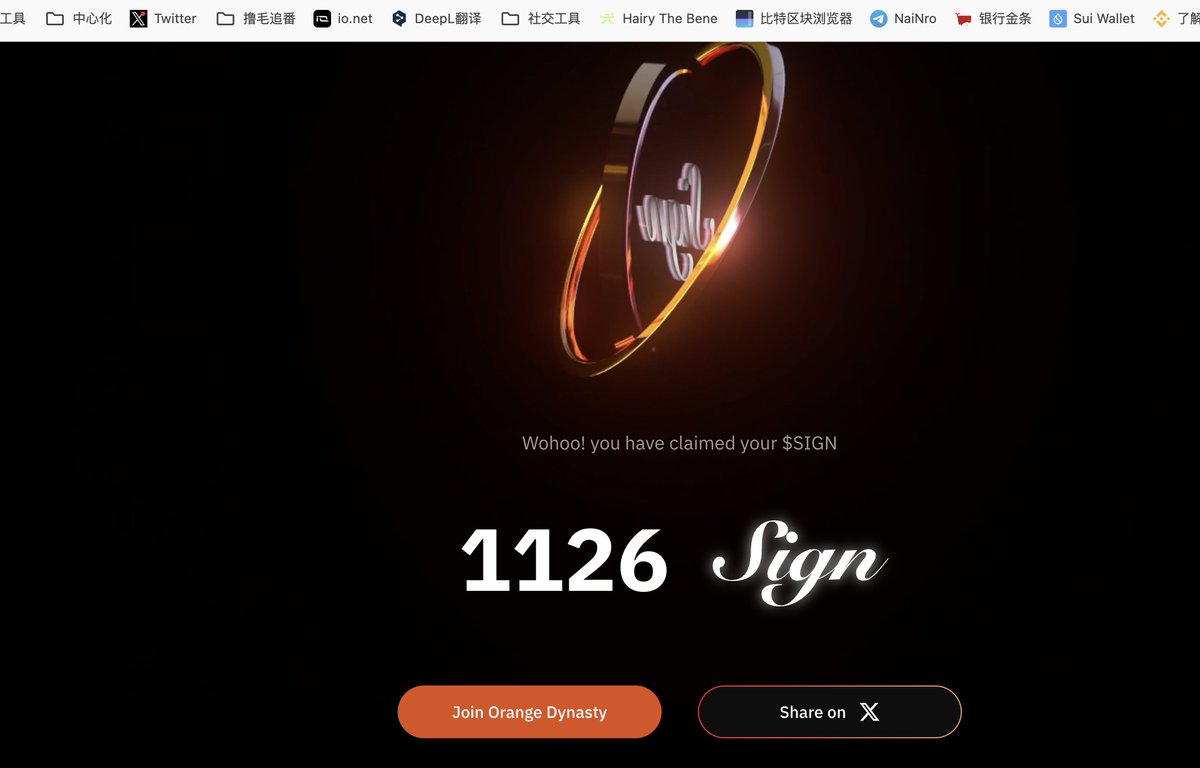Click the 1126 claimed amount number
Screen dimensions: 1200x768
[564, 561]
